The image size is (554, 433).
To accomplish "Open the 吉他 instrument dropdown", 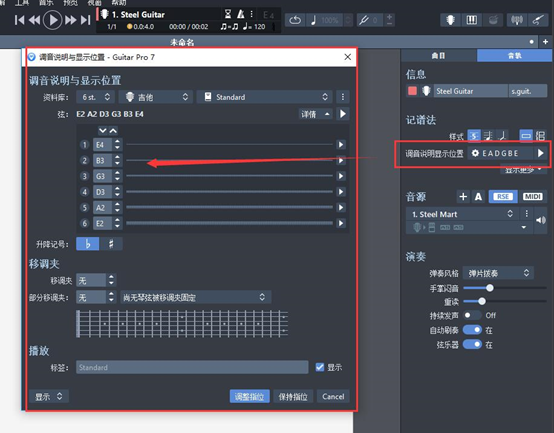I will 155,97.
